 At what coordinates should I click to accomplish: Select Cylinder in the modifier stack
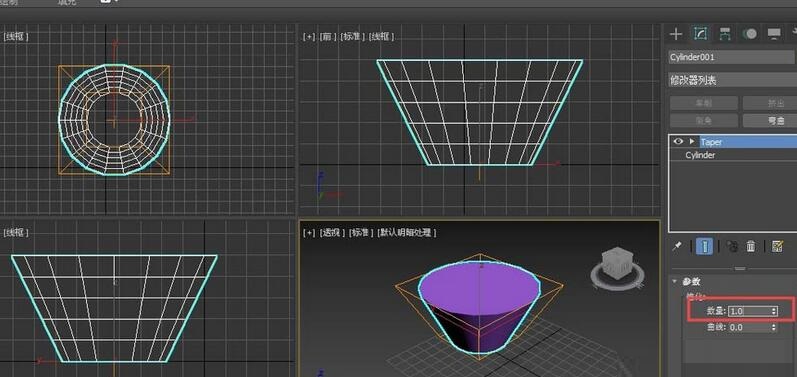point(700,155)
